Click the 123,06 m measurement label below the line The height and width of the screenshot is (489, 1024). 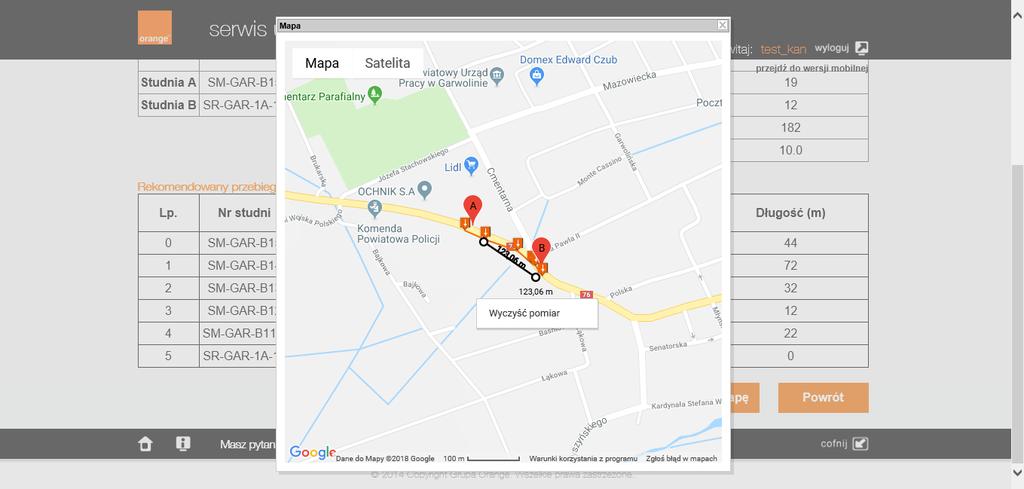536,292
